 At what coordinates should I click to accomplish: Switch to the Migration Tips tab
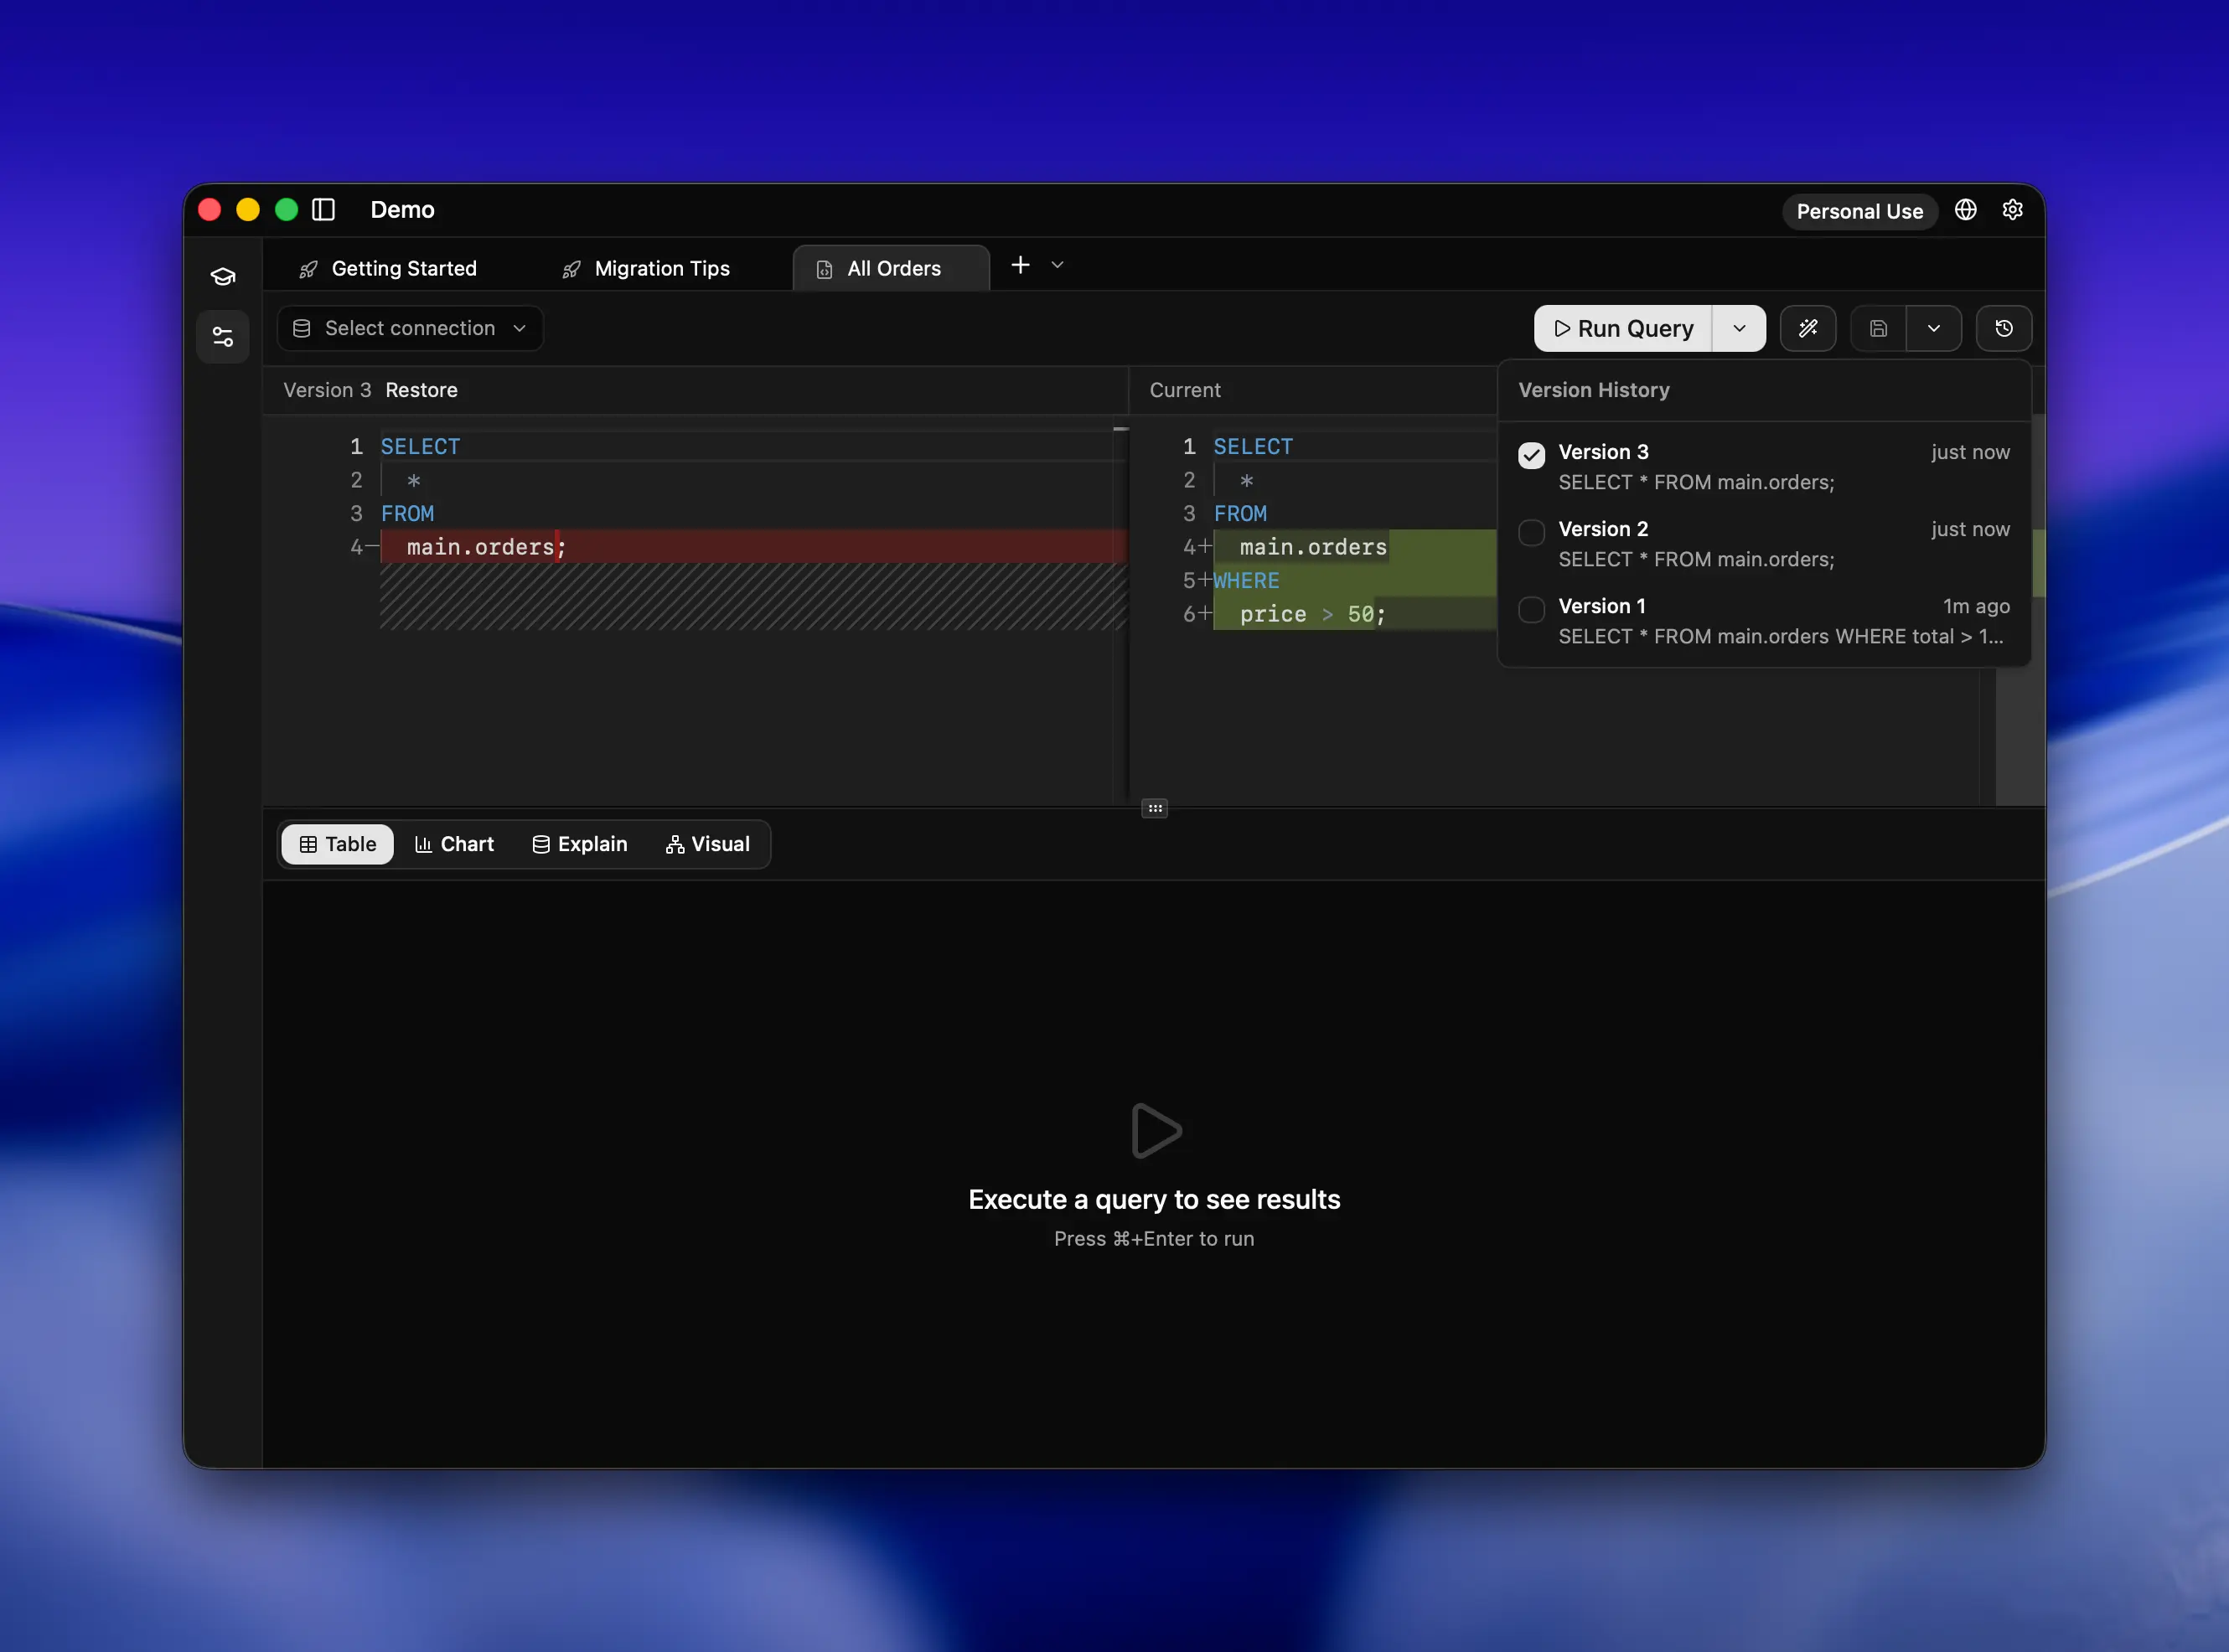pos(646,269)
